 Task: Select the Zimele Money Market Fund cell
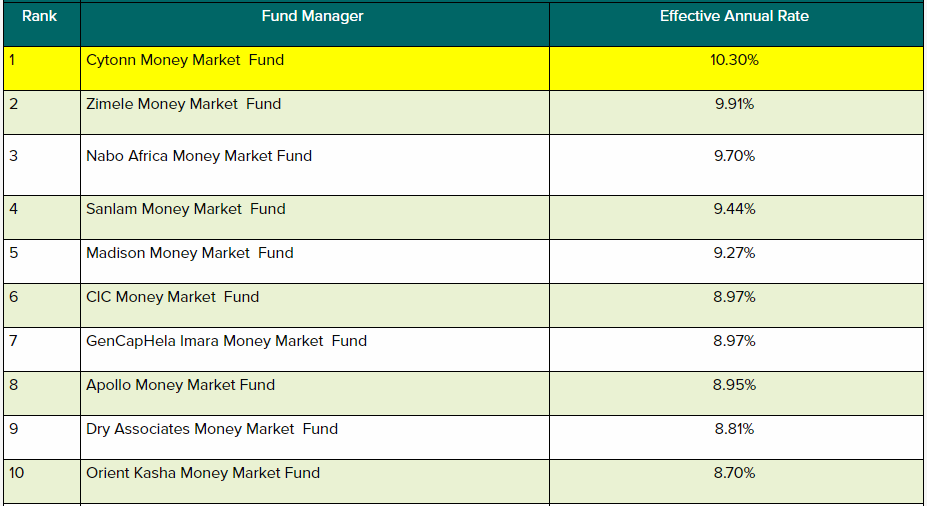pos(184,104)
